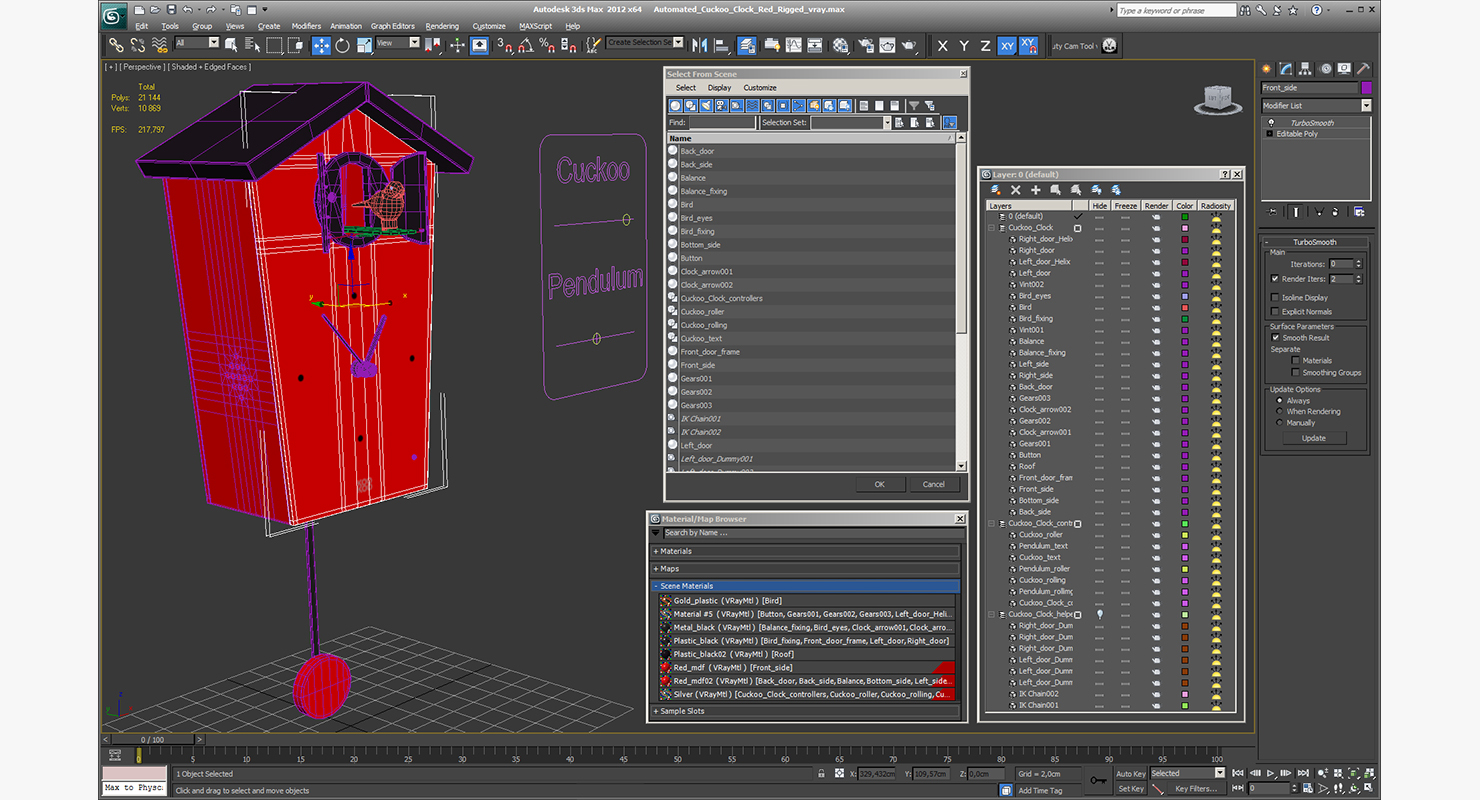Open Create Selection Set dropdown

point(645,43)
